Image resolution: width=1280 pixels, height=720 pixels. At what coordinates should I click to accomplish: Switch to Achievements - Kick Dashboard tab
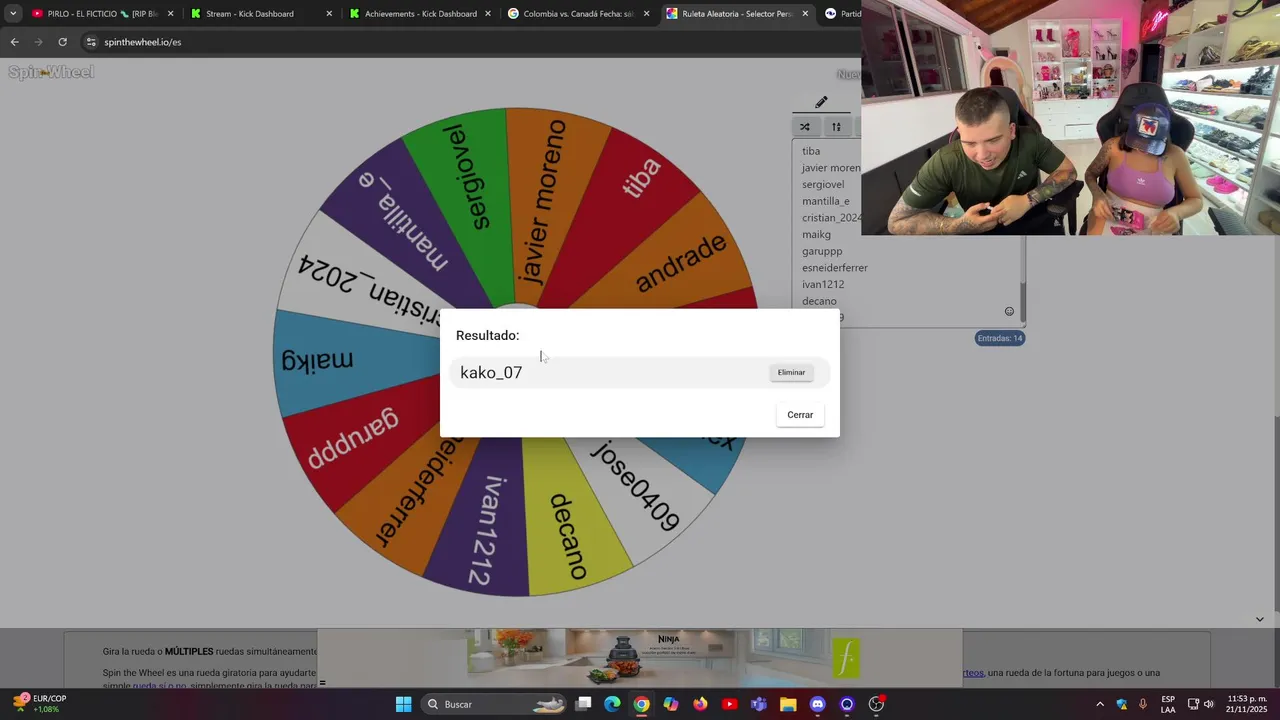pyautogui.click(x=420, y=14)
